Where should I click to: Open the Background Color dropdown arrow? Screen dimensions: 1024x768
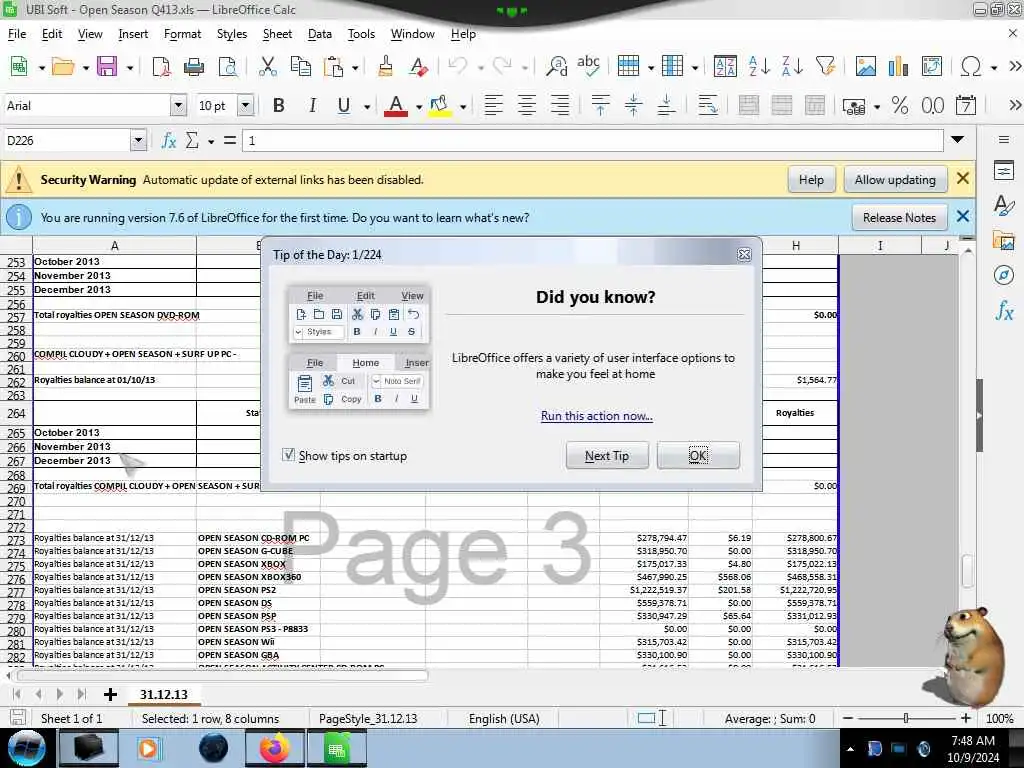click(x=462, y=106)
